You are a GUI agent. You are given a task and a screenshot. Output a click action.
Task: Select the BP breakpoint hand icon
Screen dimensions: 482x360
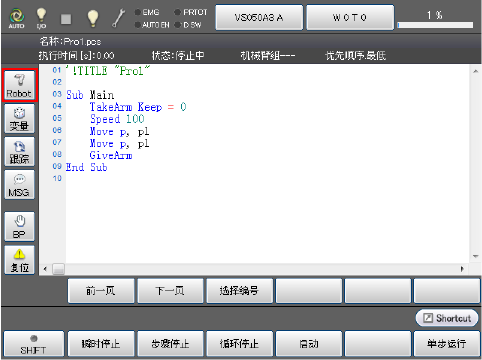coord(19,227)
